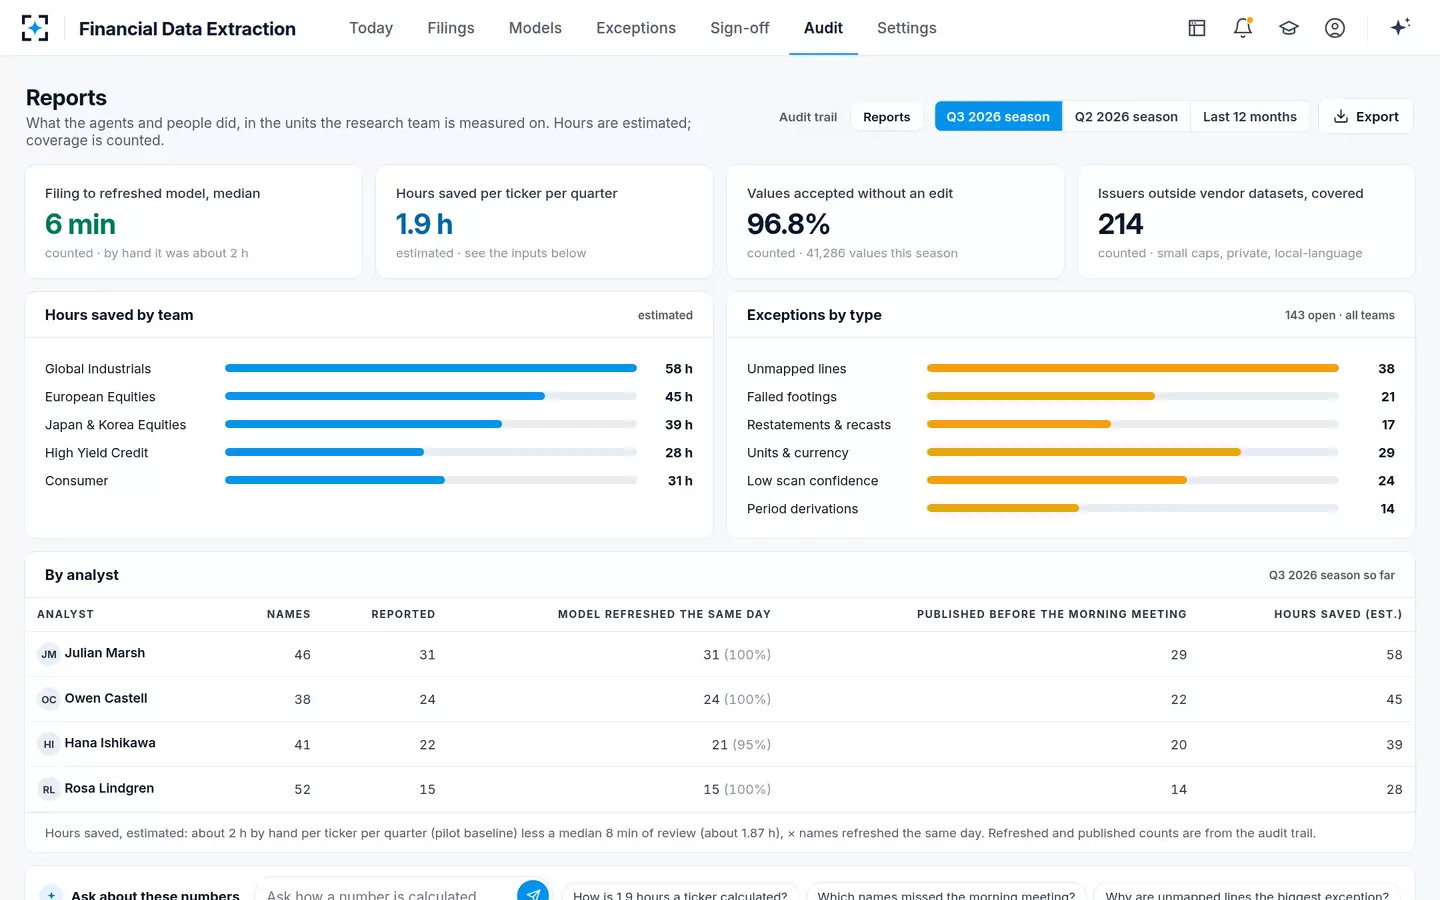This screenshot has height=900, width=1440.
Task: Click 'Why are unmapped lines the biggest exception?' suggestion
Action: point(1247,893)
